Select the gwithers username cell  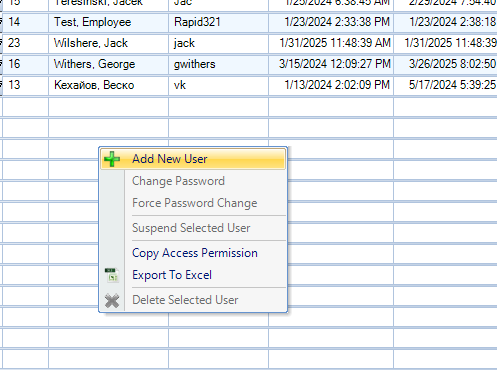click(x=218, y=64)
